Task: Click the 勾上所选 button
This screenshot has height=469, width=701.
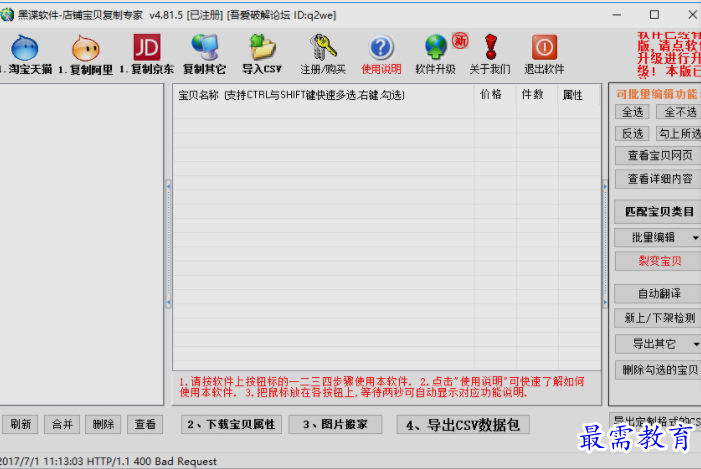Action: 680,133
